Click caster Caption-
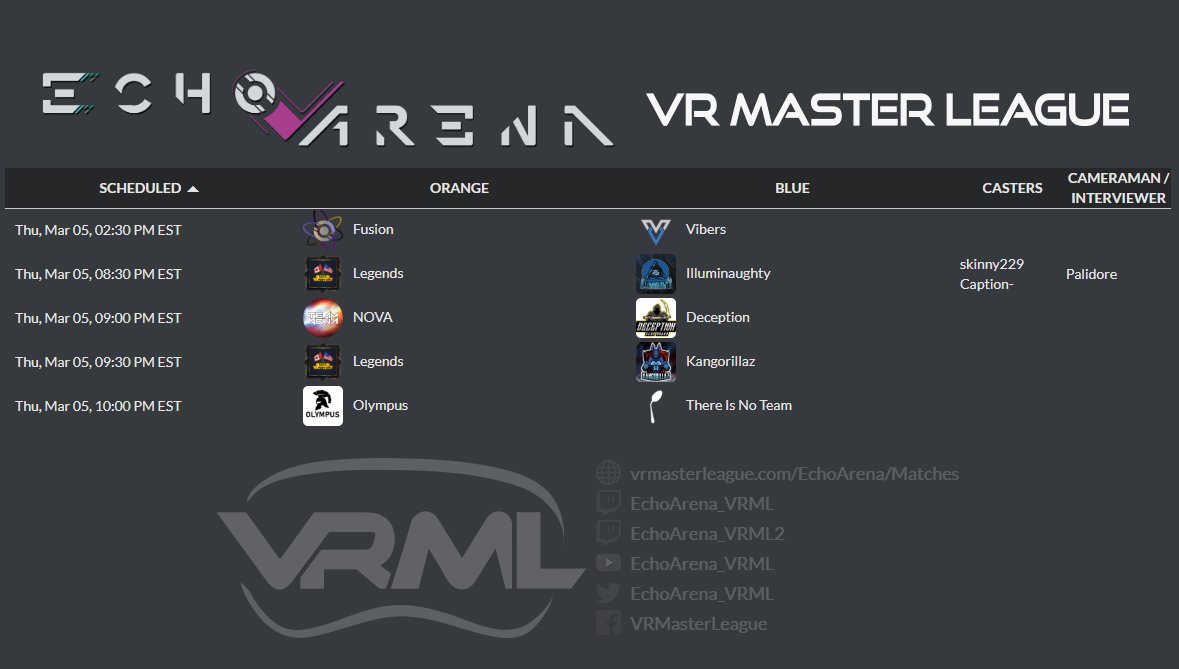This screenshot has width=1179, height=669. (987, 284)
